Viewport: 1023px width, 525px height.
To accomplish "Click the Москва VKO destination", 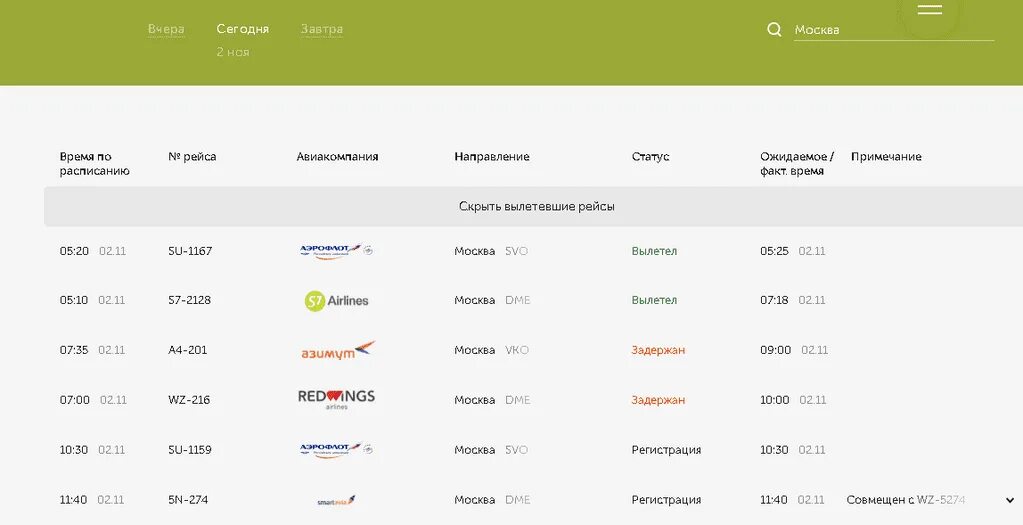I will point(491,350).
